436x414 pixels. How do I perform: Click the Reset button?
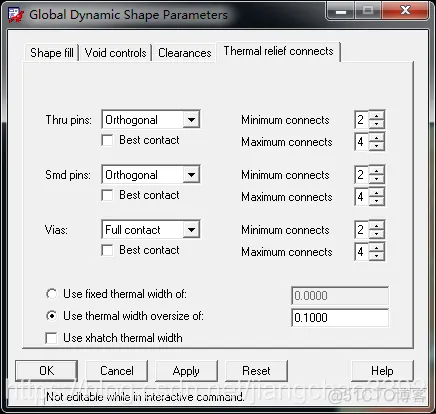point(256,371)
